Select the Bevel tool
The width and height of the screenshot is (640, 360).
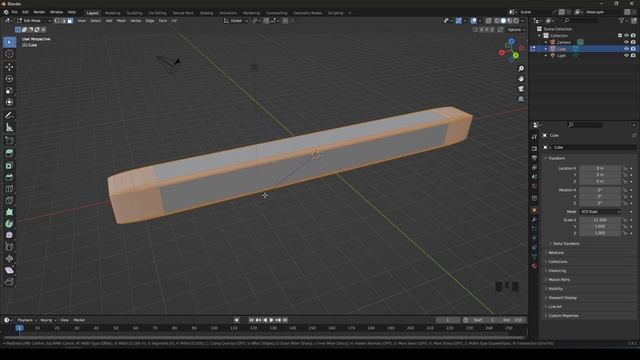click(9, 177)
